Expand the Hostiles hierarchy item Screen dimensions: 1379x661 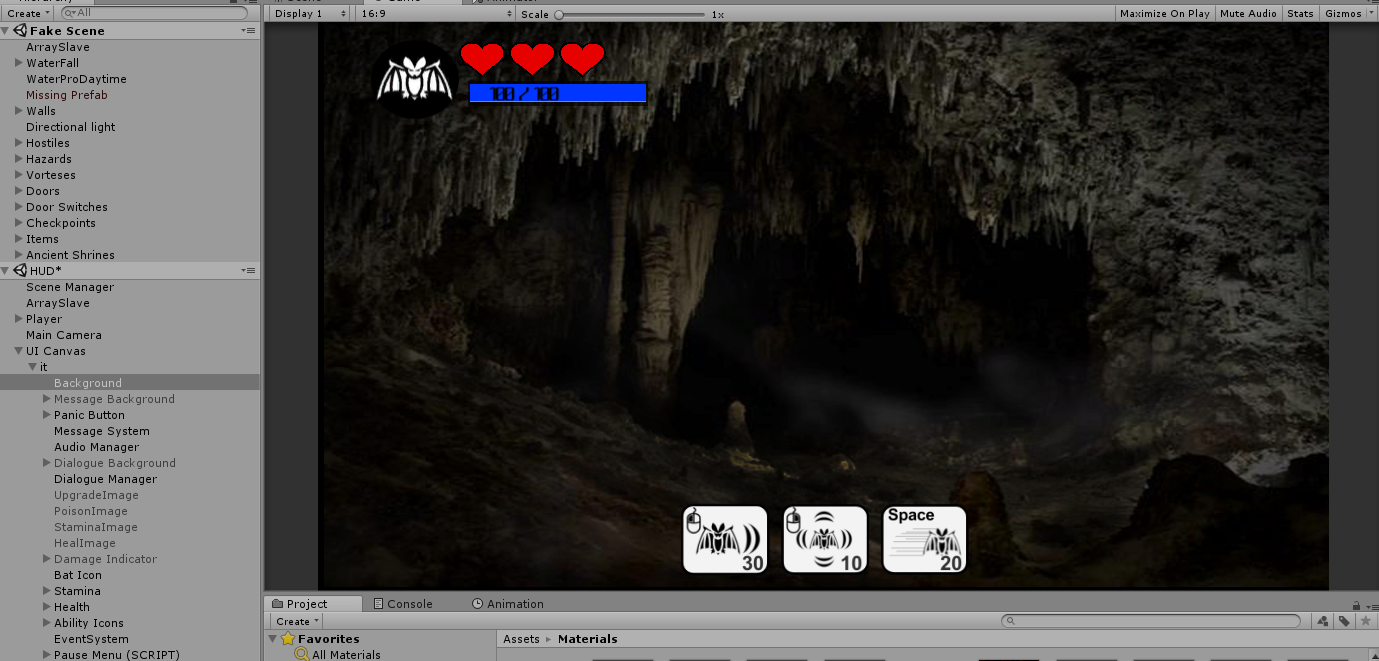(19, 142)
